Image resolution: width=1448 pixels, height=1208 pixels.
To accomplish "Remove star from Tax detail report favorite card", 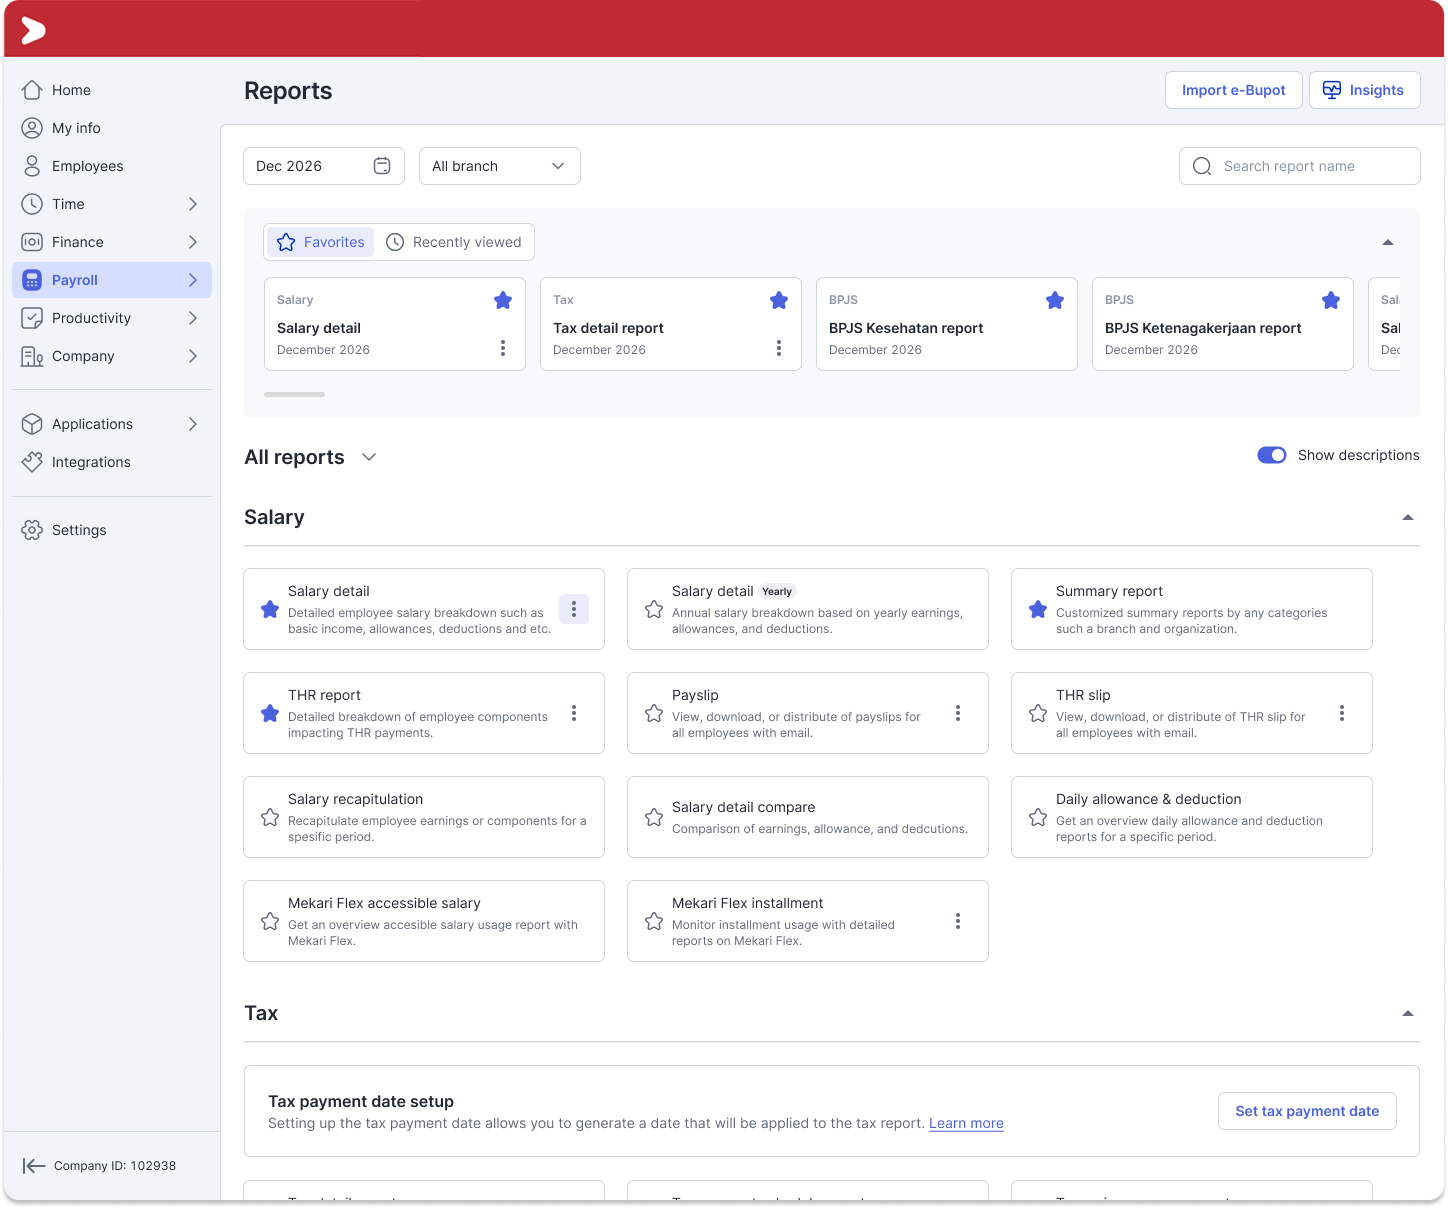I will coord(779,300).
